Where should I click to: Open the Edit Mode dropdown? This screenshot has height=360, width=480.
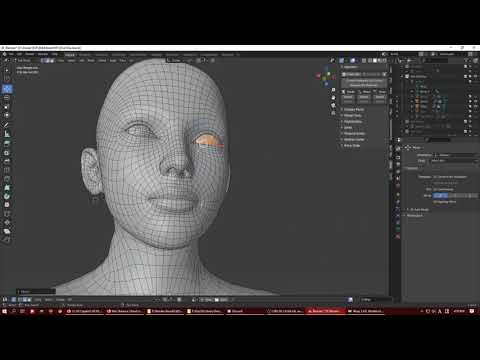[x=25, y=60]
